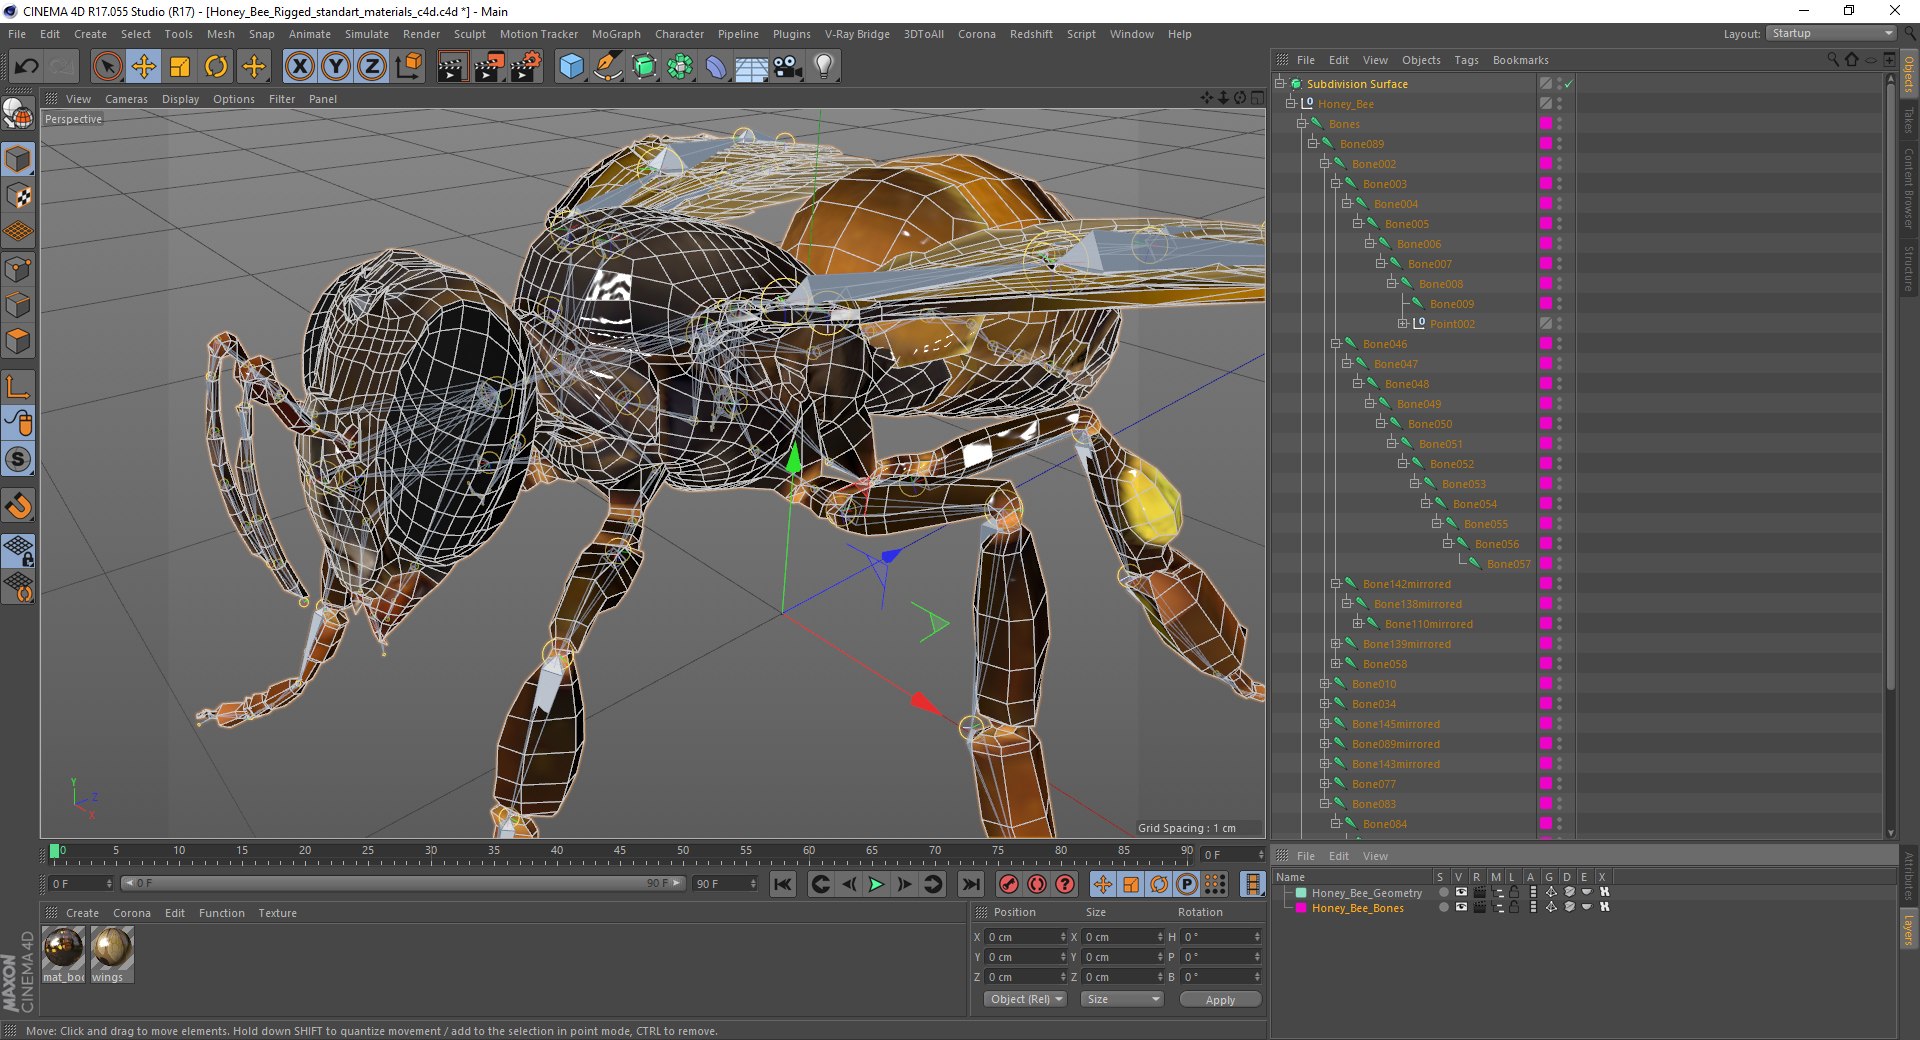Open the Spline pen tool
The height and width of the screenshot is (1040, 1920).
pos(607,67)
